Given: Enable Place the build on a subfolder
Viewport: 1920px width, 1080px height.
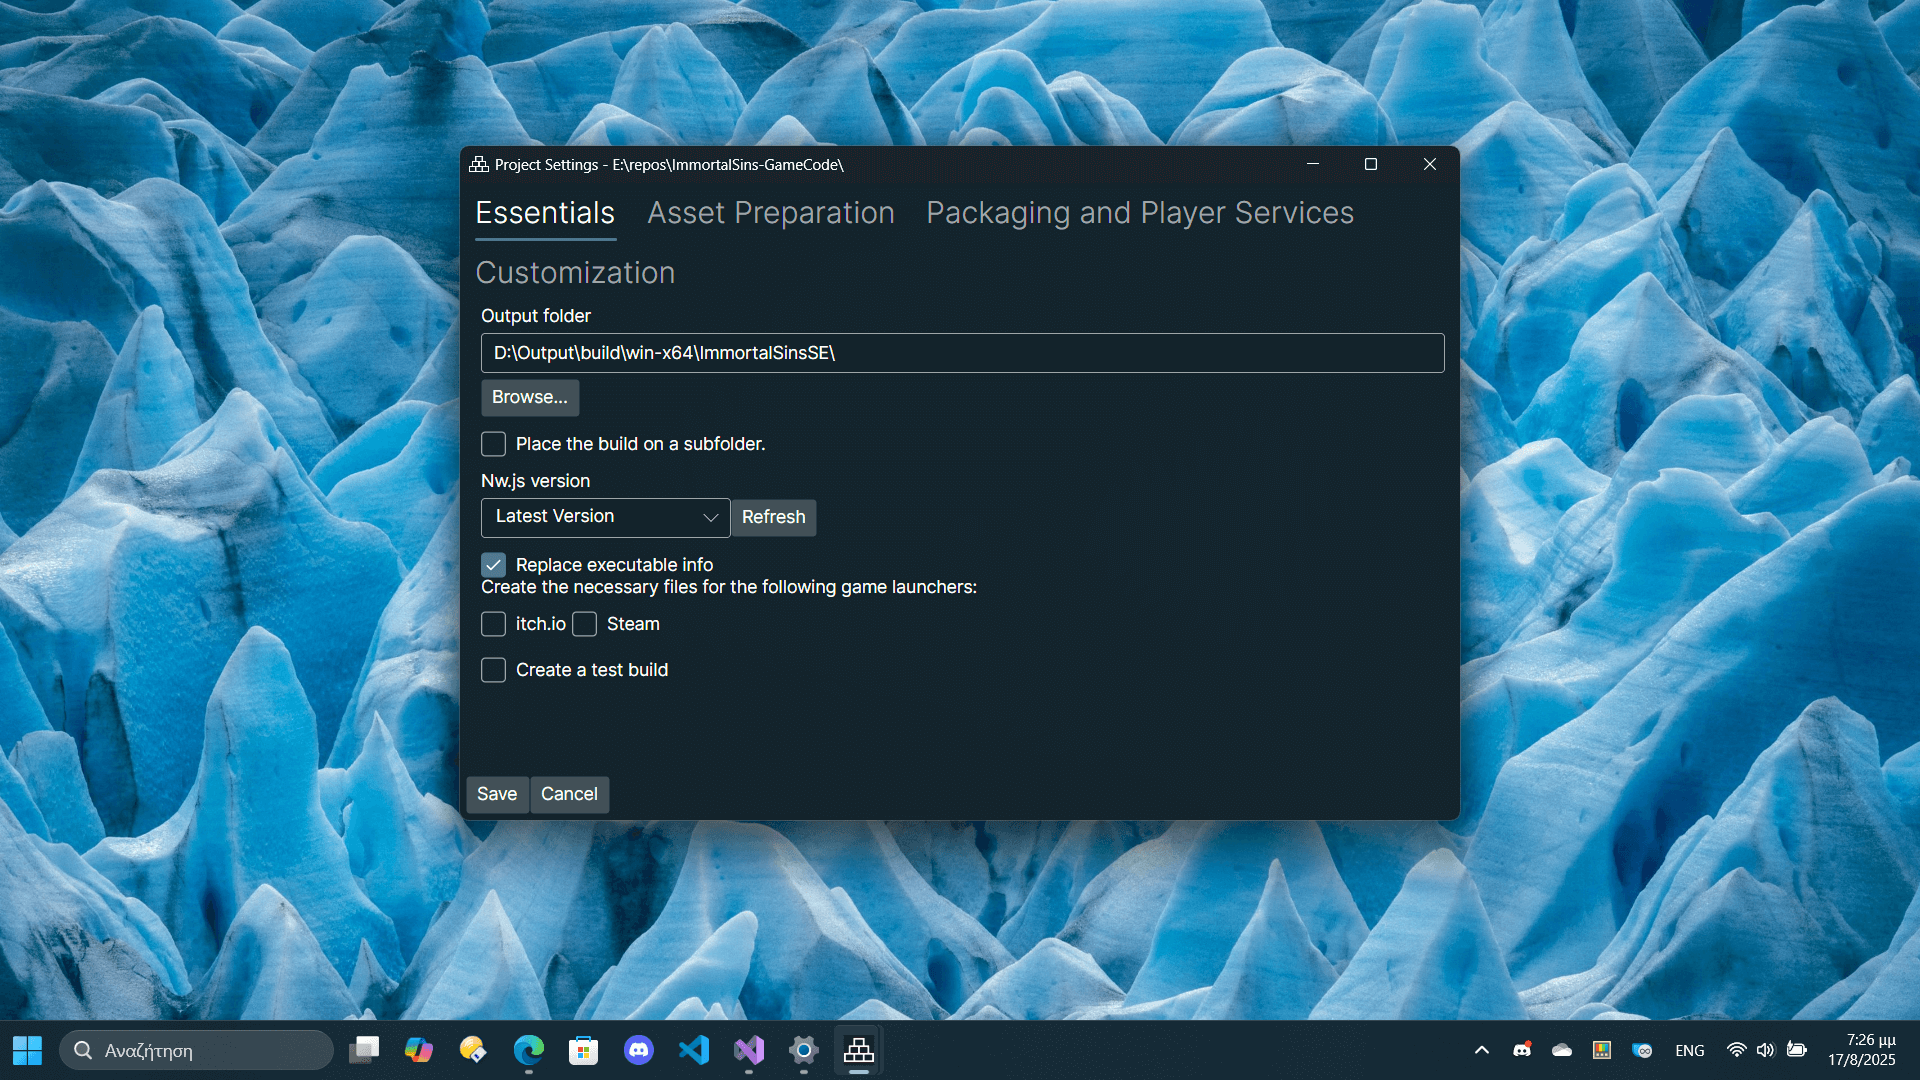Looking at the screenshot, I should [493, 444].
